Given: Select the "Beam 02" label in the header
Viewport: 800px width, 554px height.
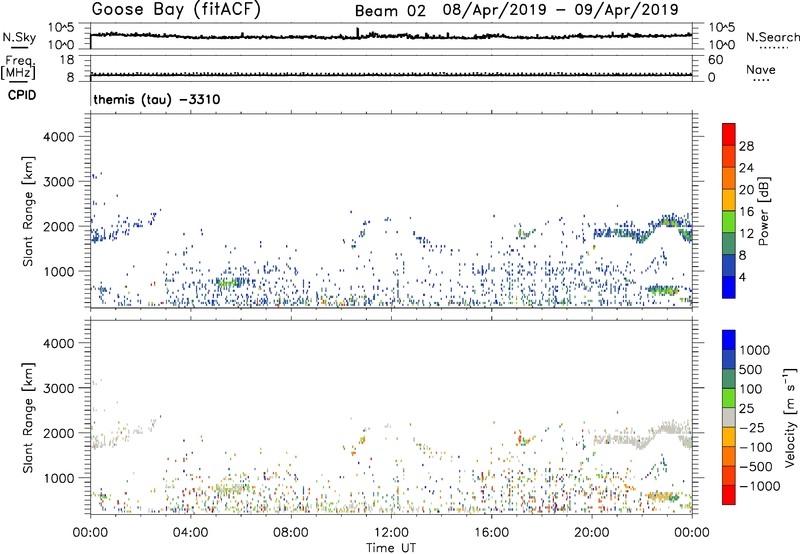Looking at the screenshot, I should tap(390, 11).
